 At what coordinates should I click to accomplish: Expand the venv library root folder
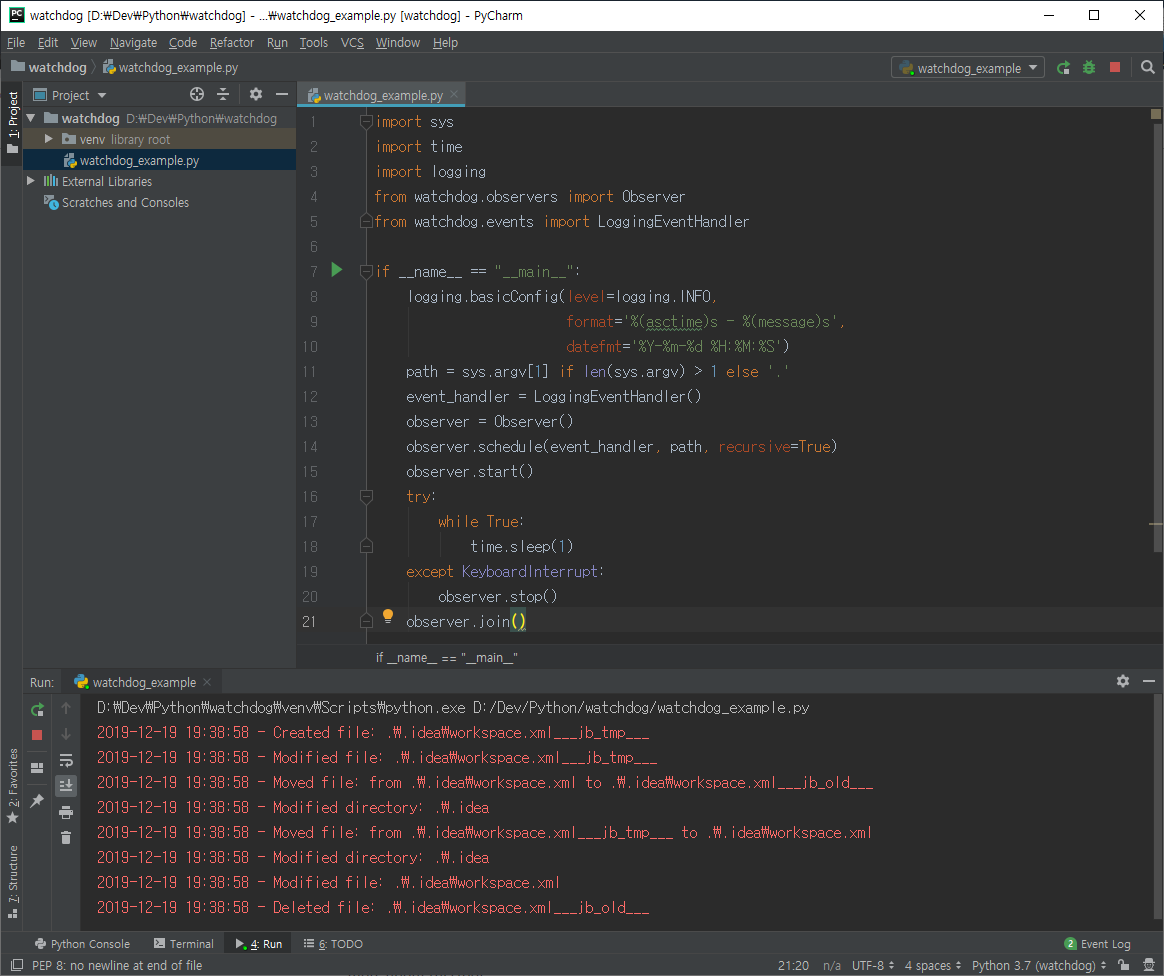[x=48, y=139]
